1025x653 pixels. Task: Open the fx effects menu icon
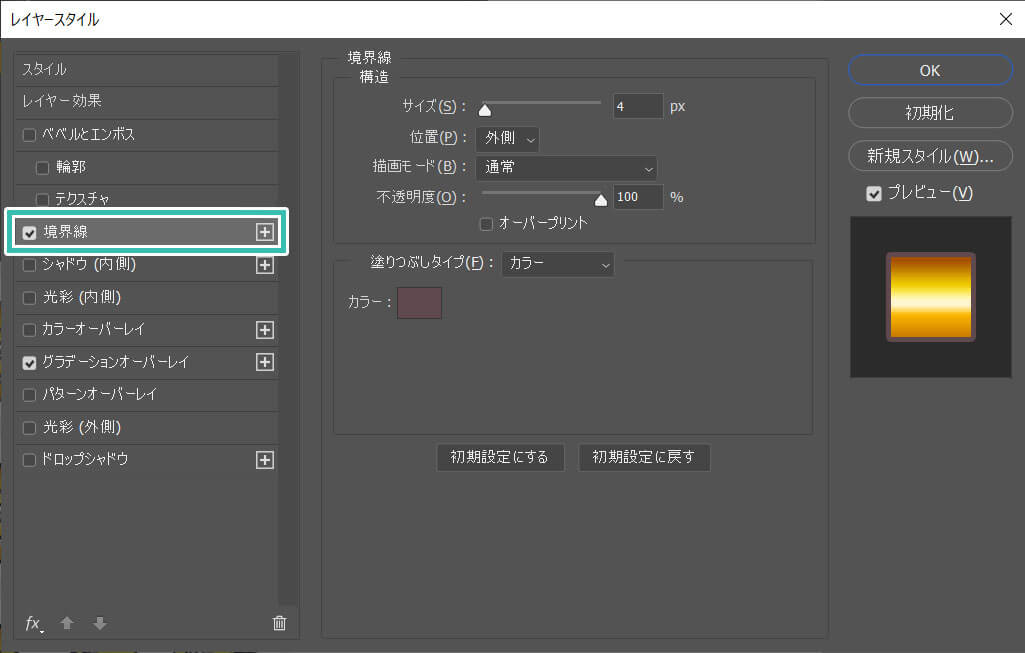(x=33, y=624)
